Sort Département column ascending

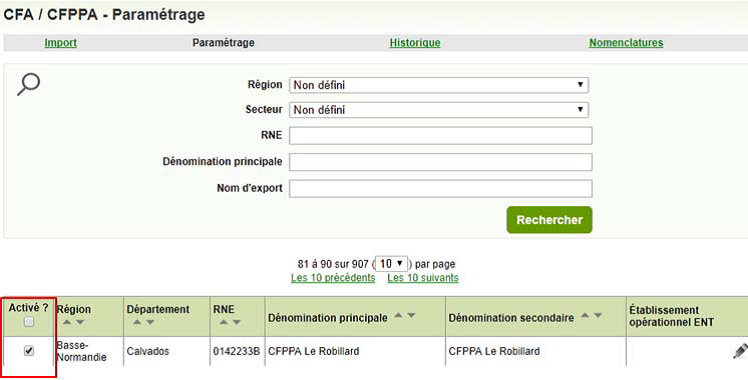[137, 322]
